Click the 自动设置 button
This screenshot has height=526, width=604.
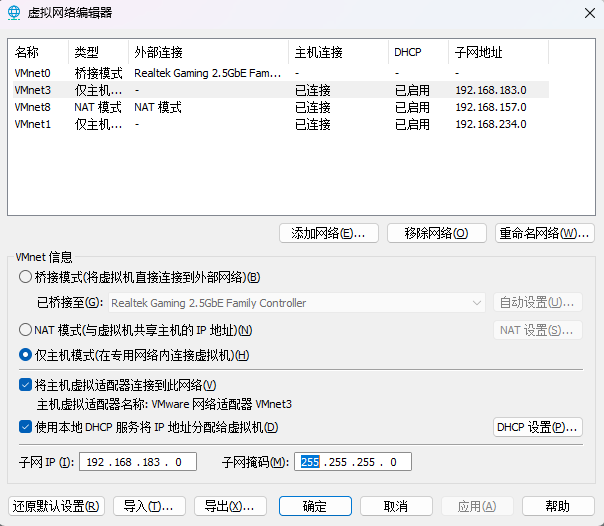click(538, 302)
